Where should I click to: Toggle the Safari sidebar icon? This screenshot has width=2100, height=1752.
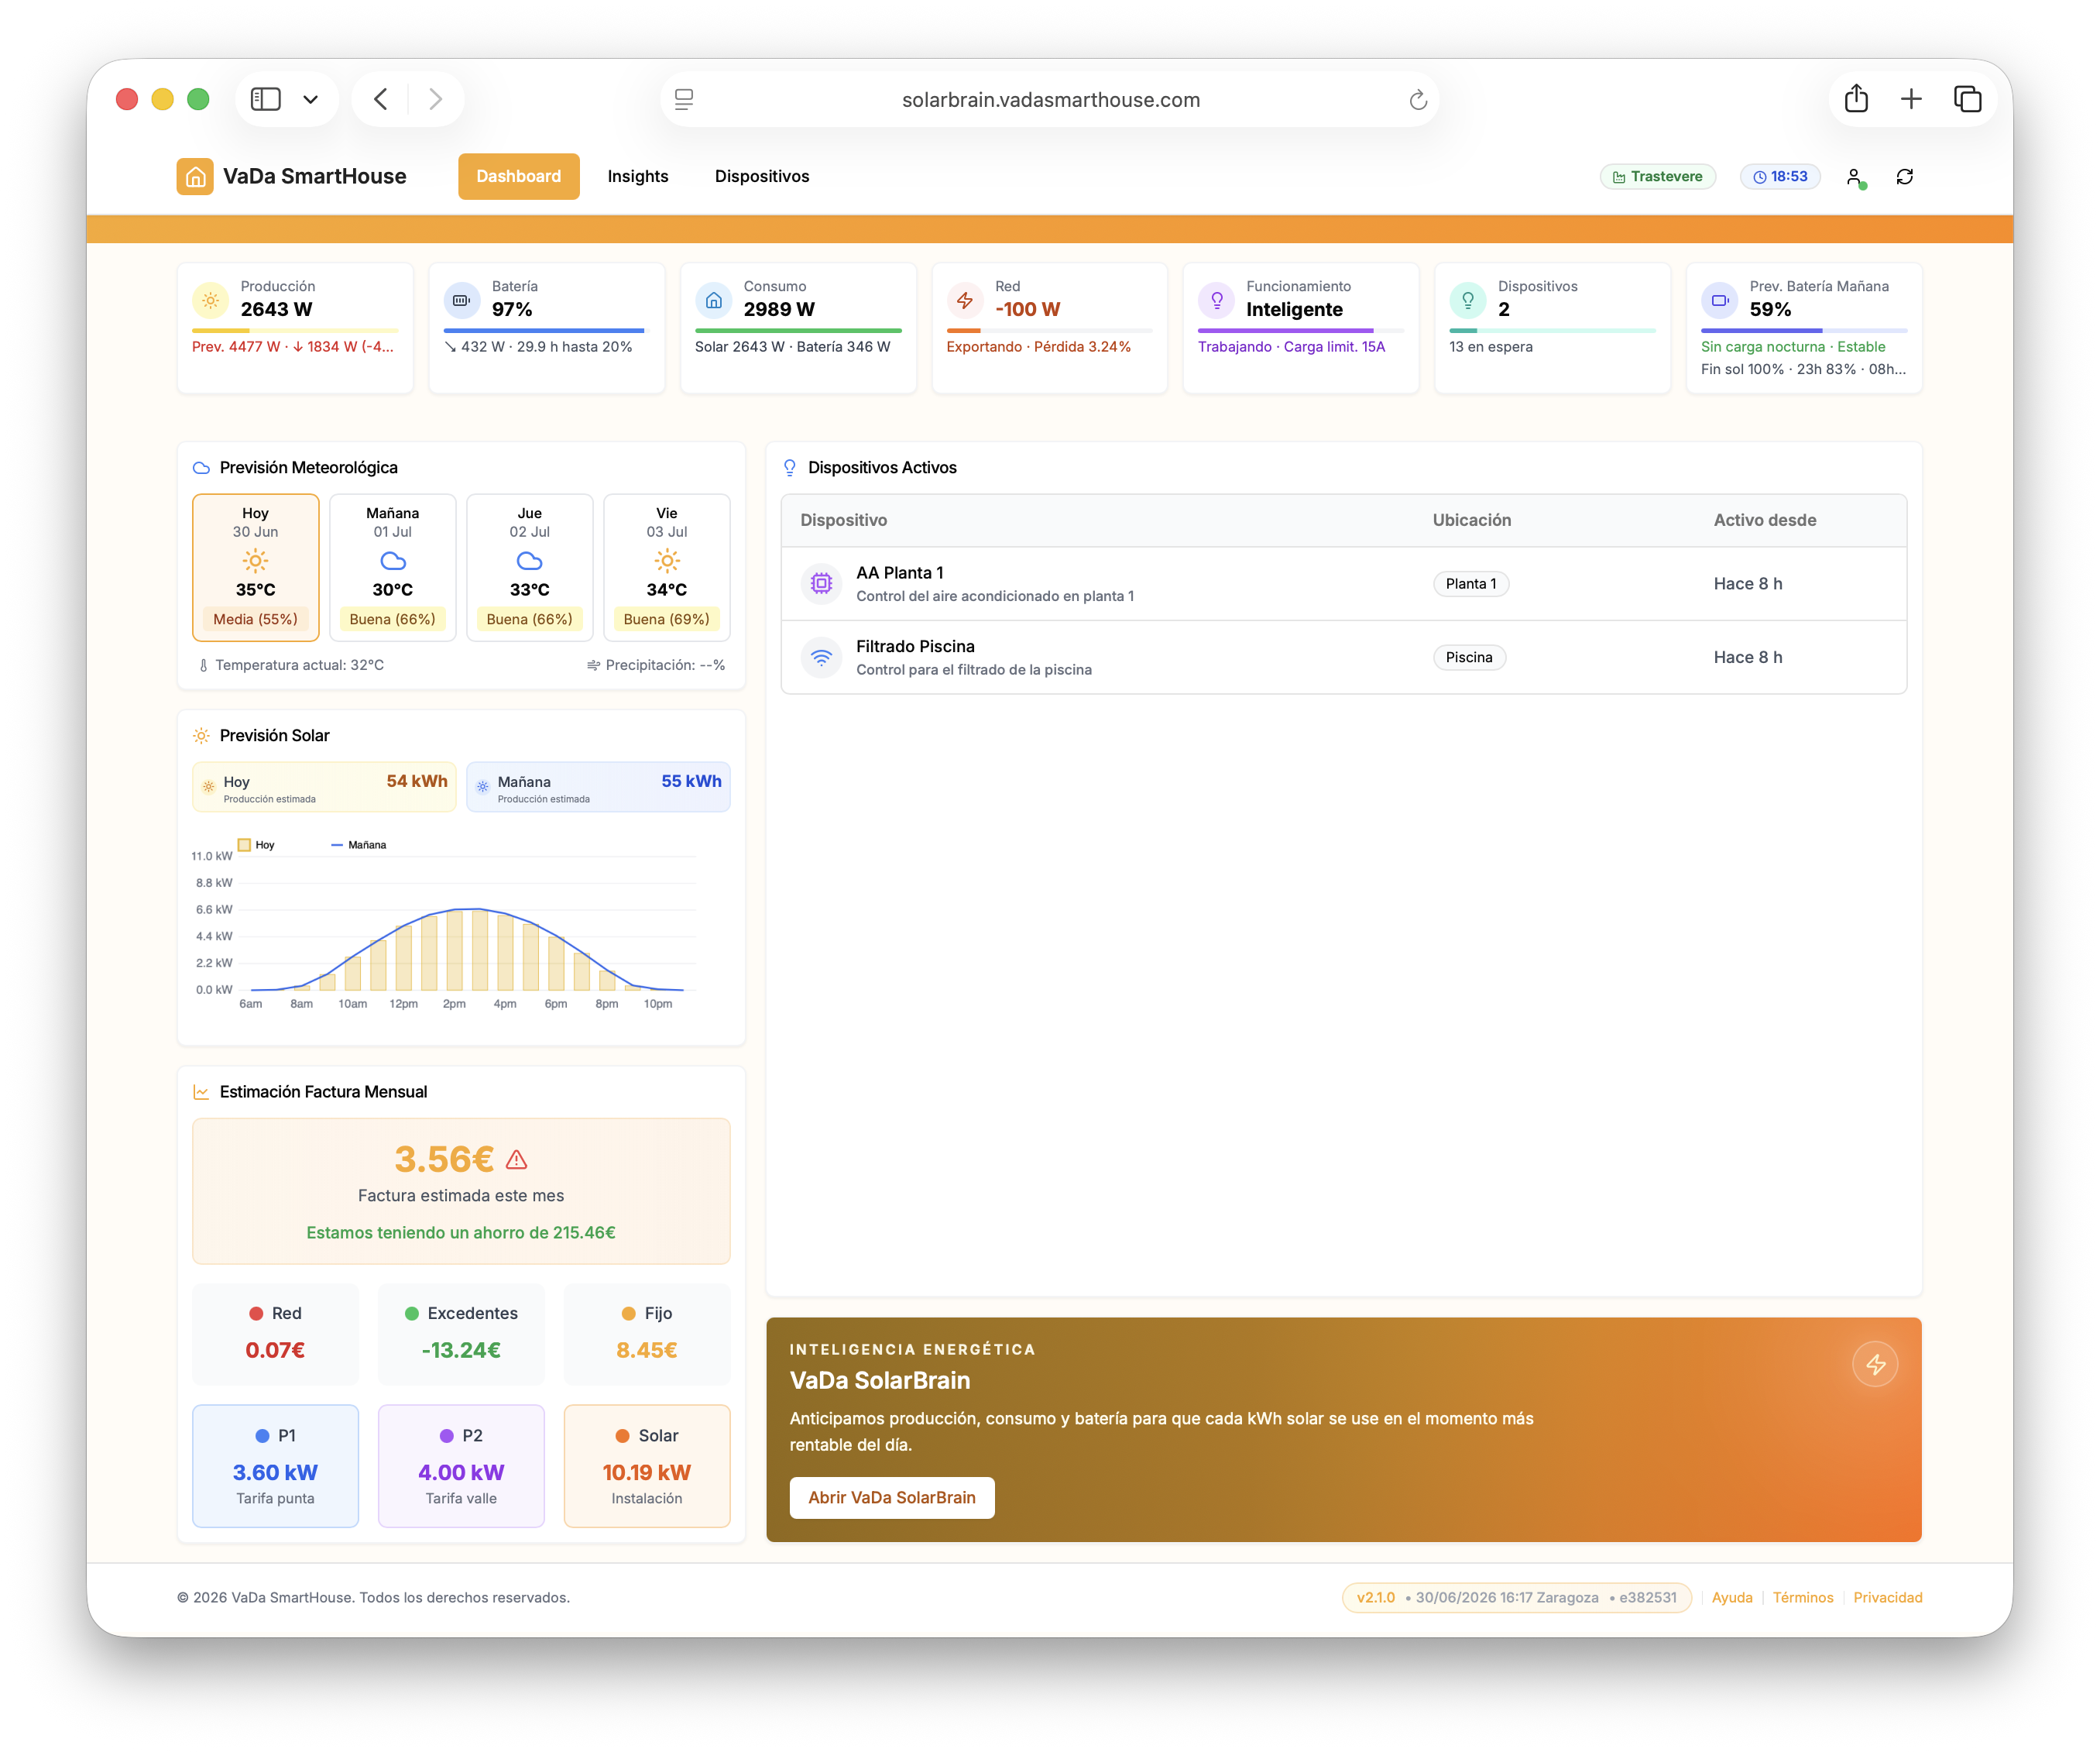[265, 99]
